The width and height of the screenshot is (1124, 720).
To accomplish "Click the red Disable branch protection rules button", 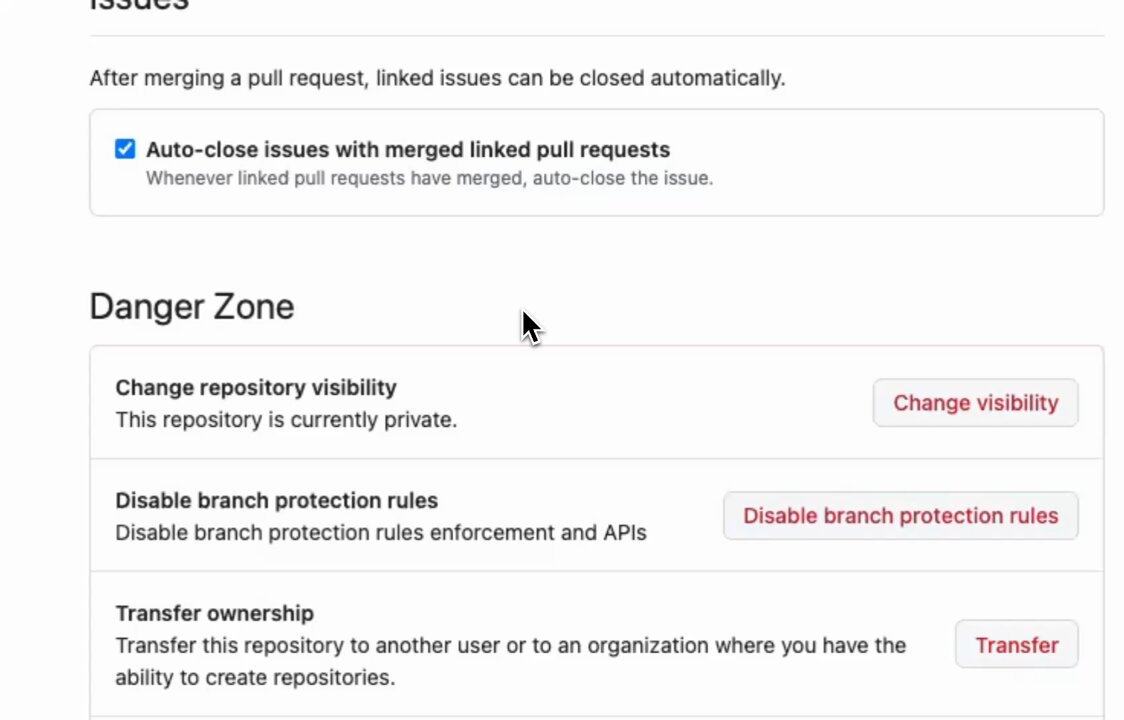I will 900,516.
